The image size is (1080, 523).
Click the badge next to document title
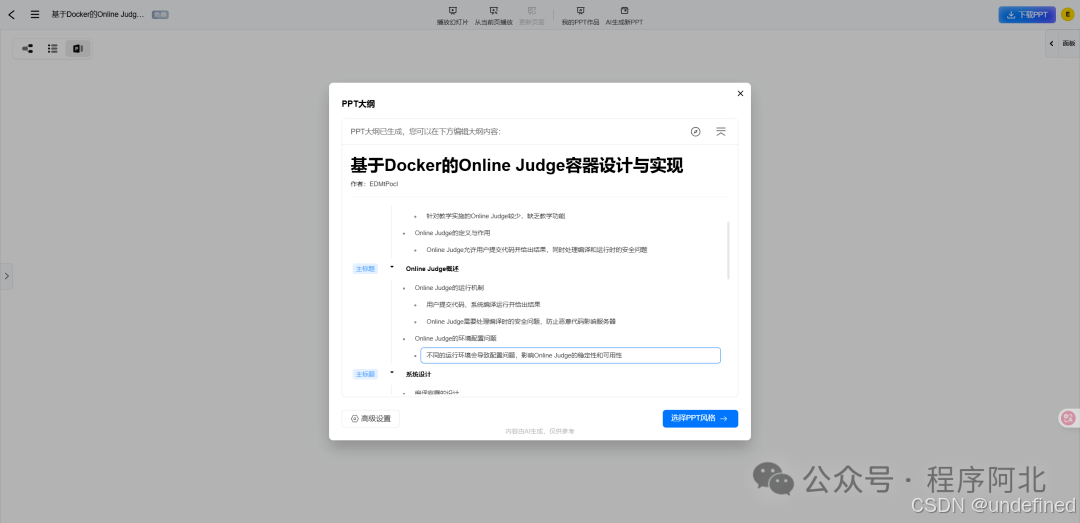[160, 14]
